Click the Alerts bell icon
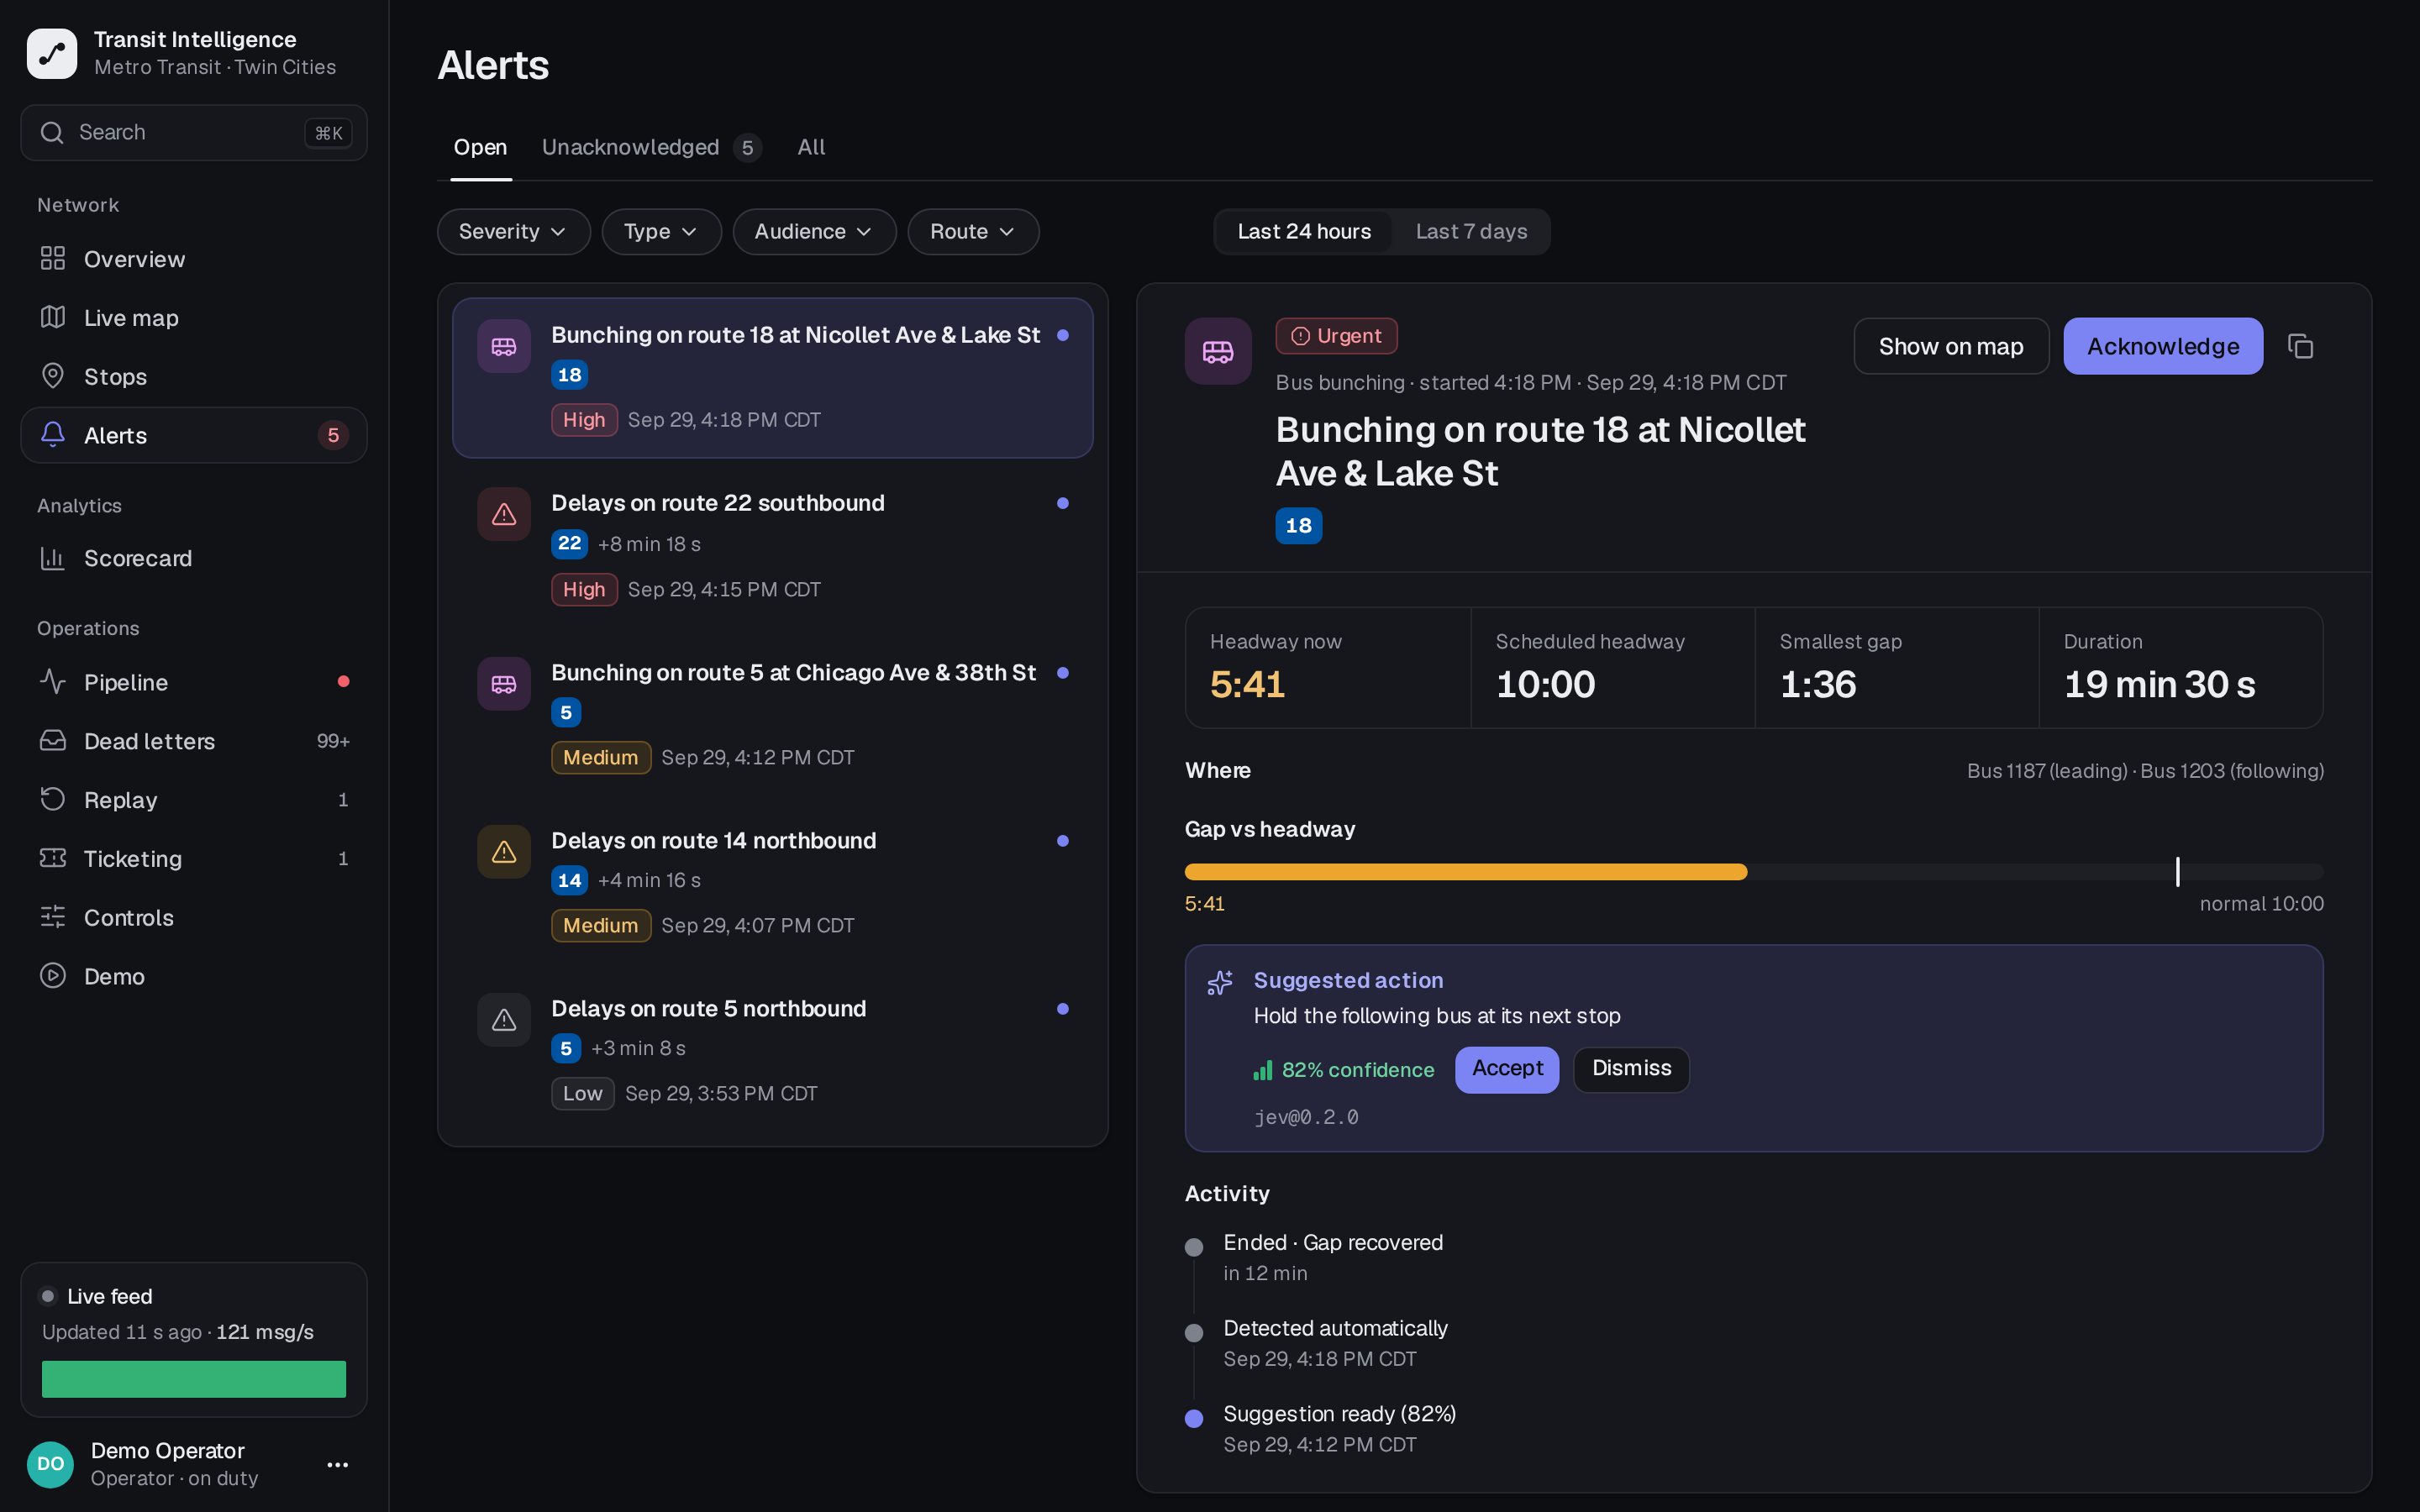Screen dimensions: 2420x1512 coord(53,435)
